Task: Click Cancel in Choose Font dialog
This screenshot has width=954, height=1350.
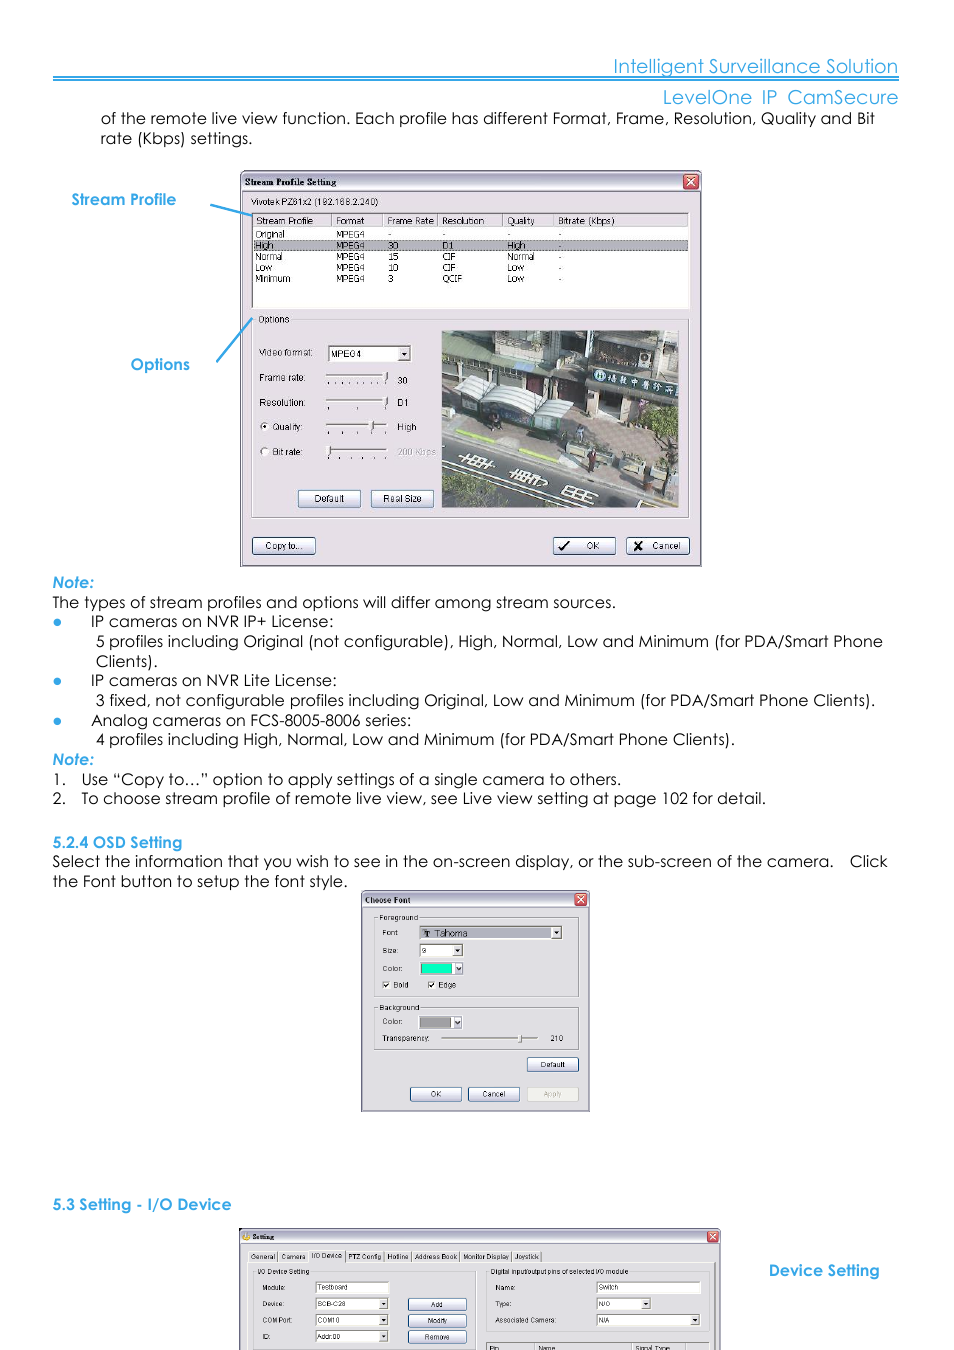Action: click(494, 1094)
